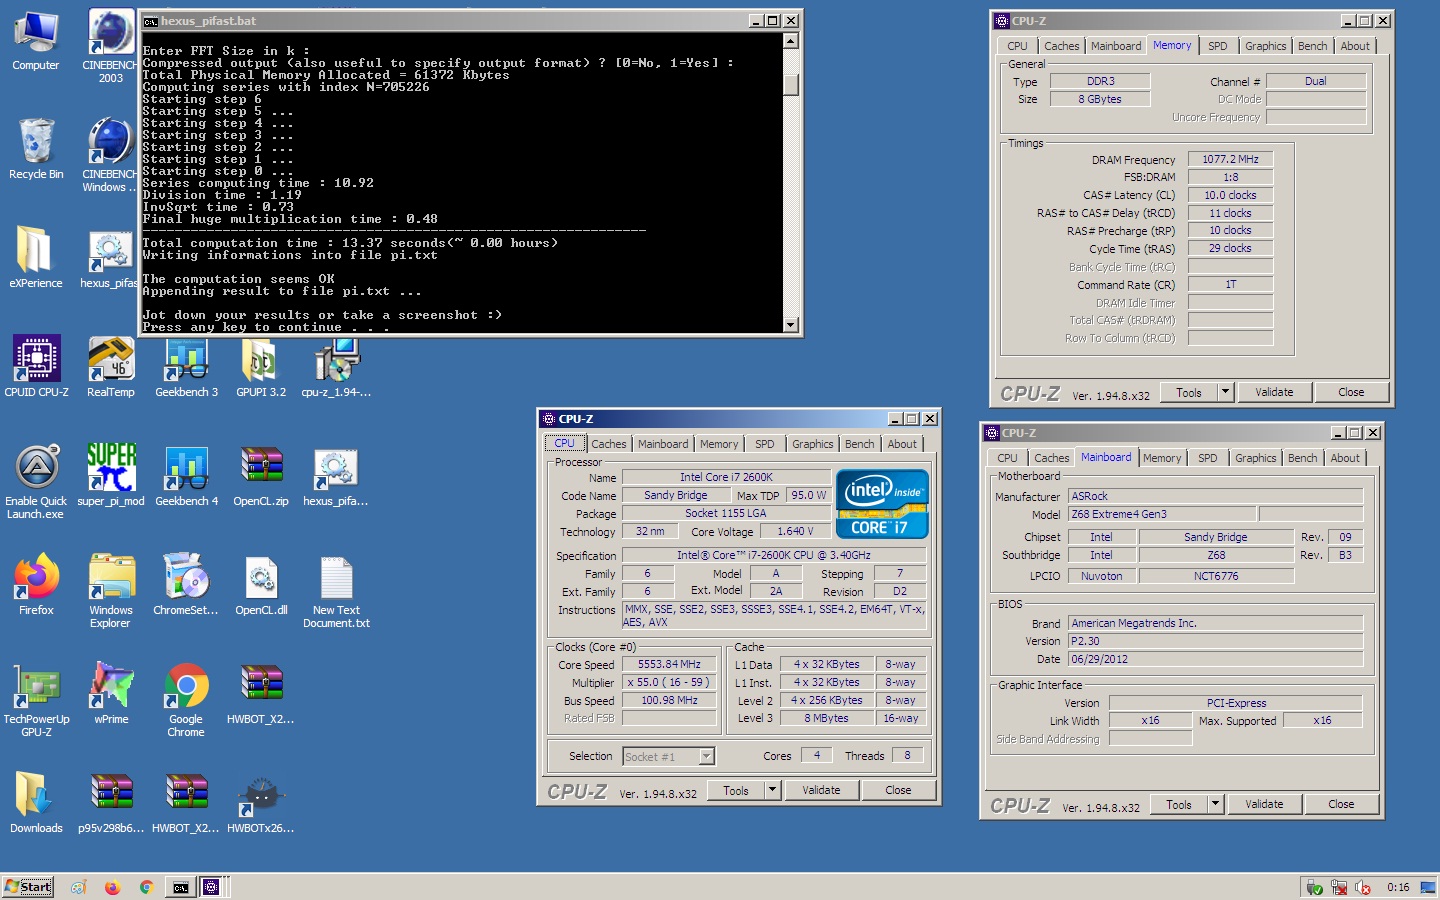Viewport: 1440px width, 900px height.
Task: Select the OpenCL.dll file icon
Action: tap(261, 586)
